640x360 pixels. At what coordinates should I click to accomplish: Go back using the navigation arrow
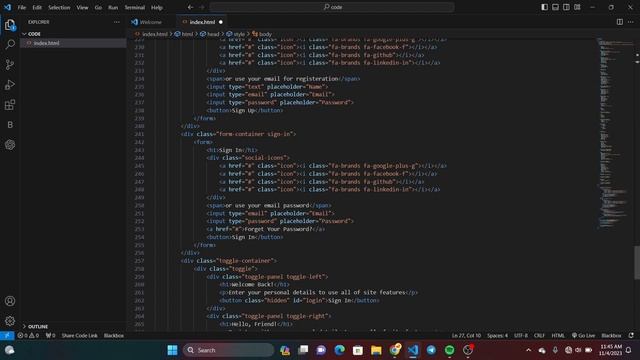click(190, 7)
